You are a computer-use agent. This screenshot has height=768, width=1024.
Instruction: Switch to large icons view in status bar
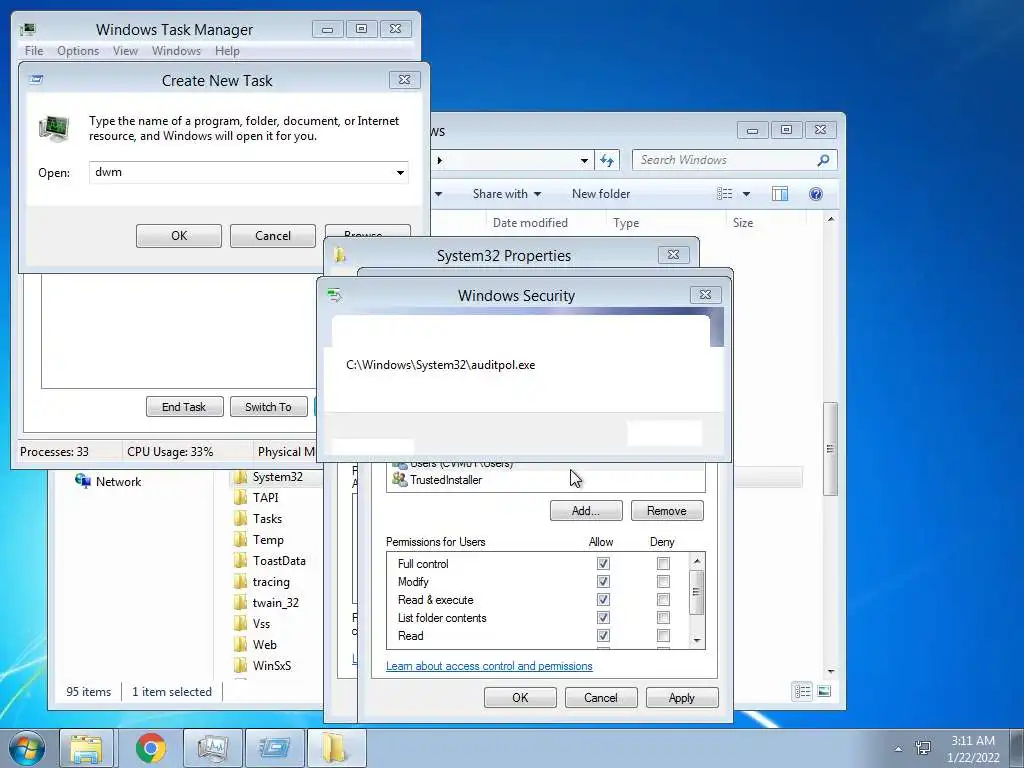coord(824,691)
